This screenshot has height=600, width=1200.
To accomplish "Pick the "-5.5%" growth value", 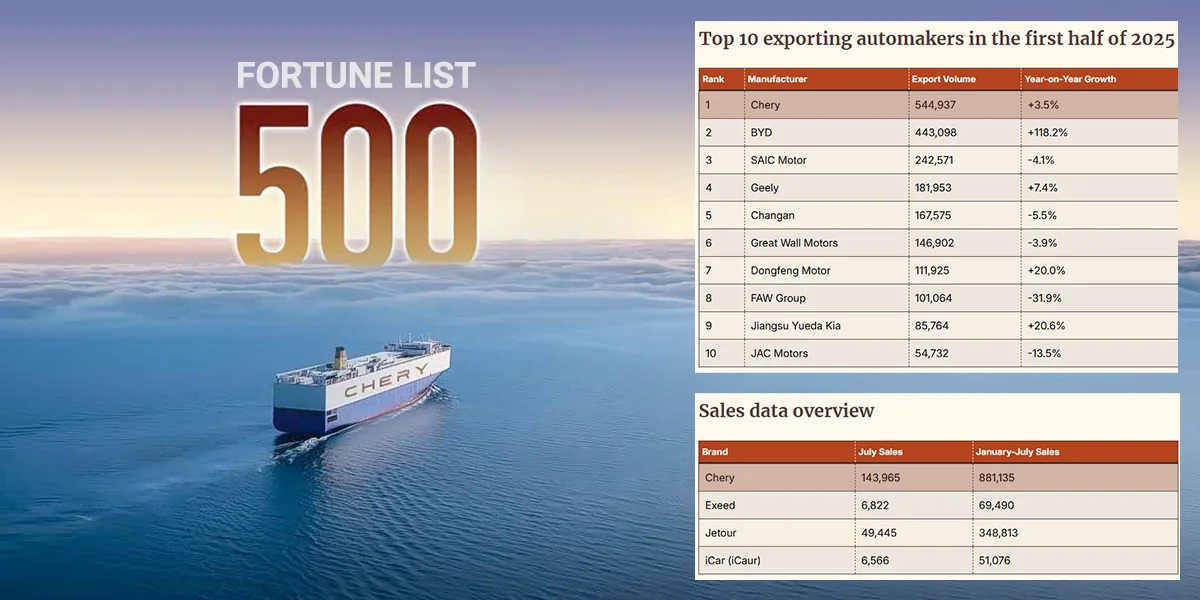I will click(1040, 215).
